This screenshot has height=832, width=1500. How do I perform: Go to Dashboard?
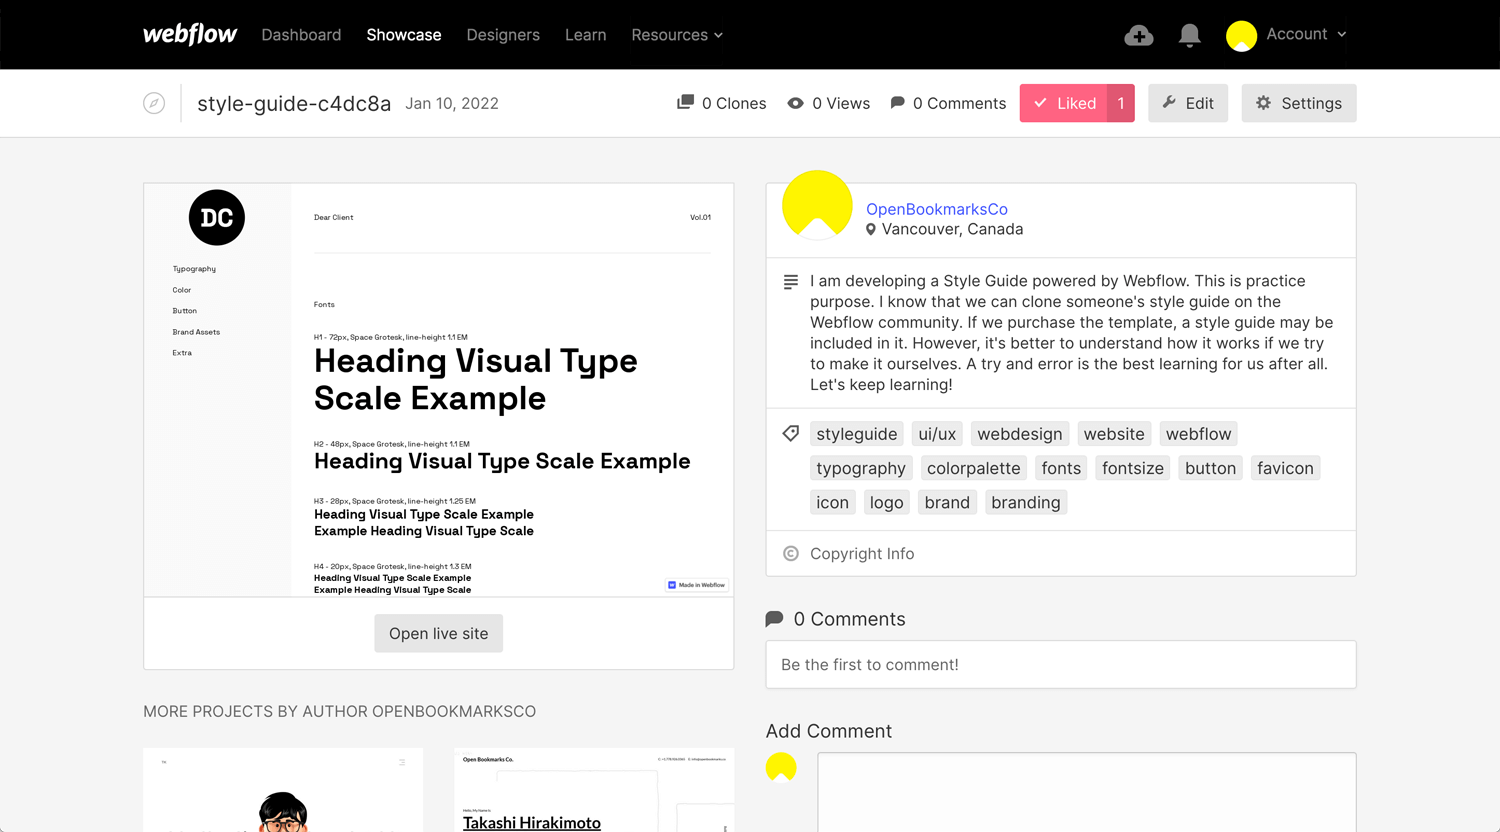[x=301, y=35]
